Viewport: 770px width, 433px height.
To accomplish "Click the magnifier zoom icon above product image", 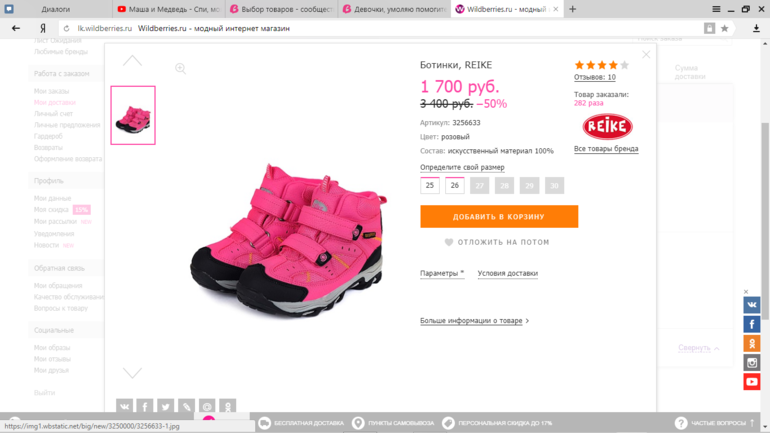I will tap(180, 68).
